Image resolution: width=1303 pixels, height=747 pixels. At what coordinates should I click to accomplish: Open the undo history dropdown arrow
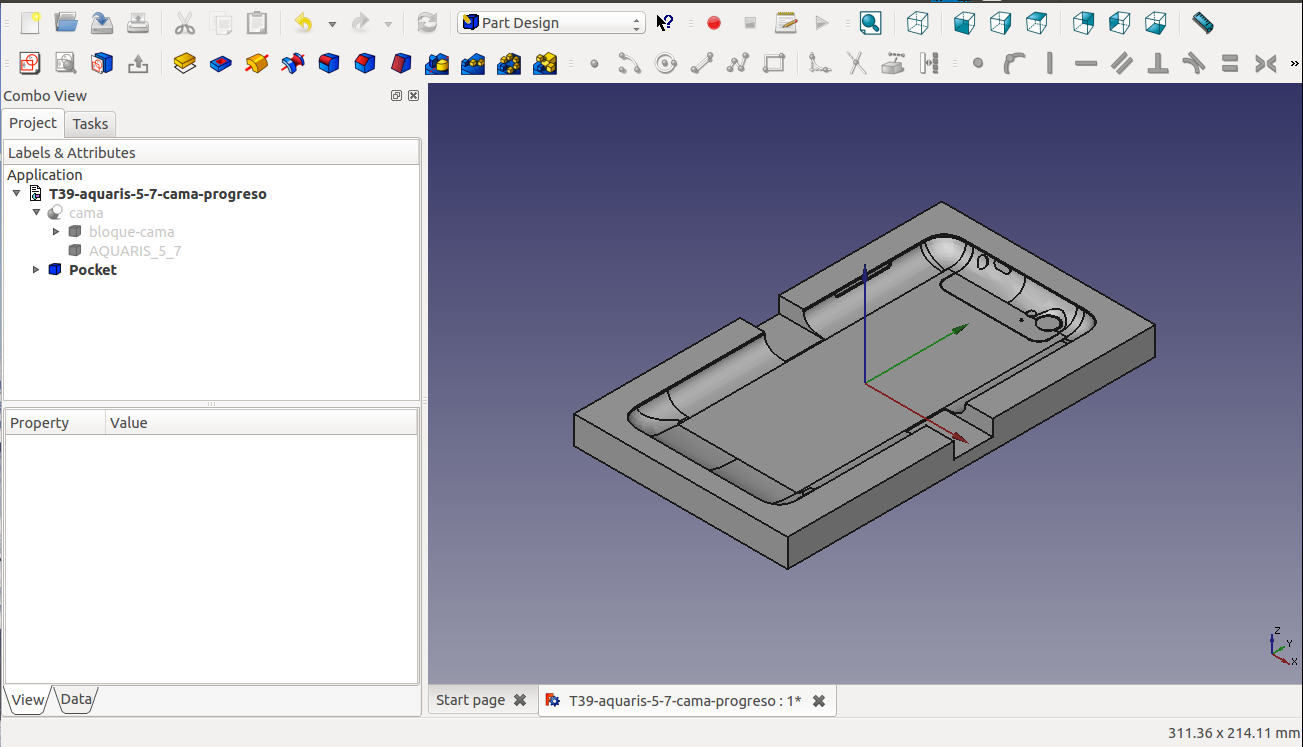point(332,24)
